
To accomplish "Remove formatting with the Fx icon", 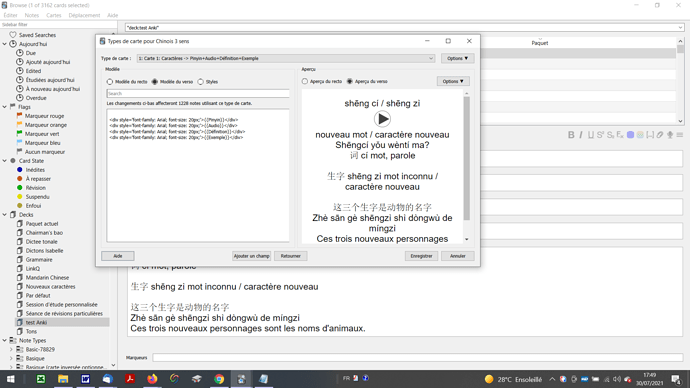I will 620,135.
